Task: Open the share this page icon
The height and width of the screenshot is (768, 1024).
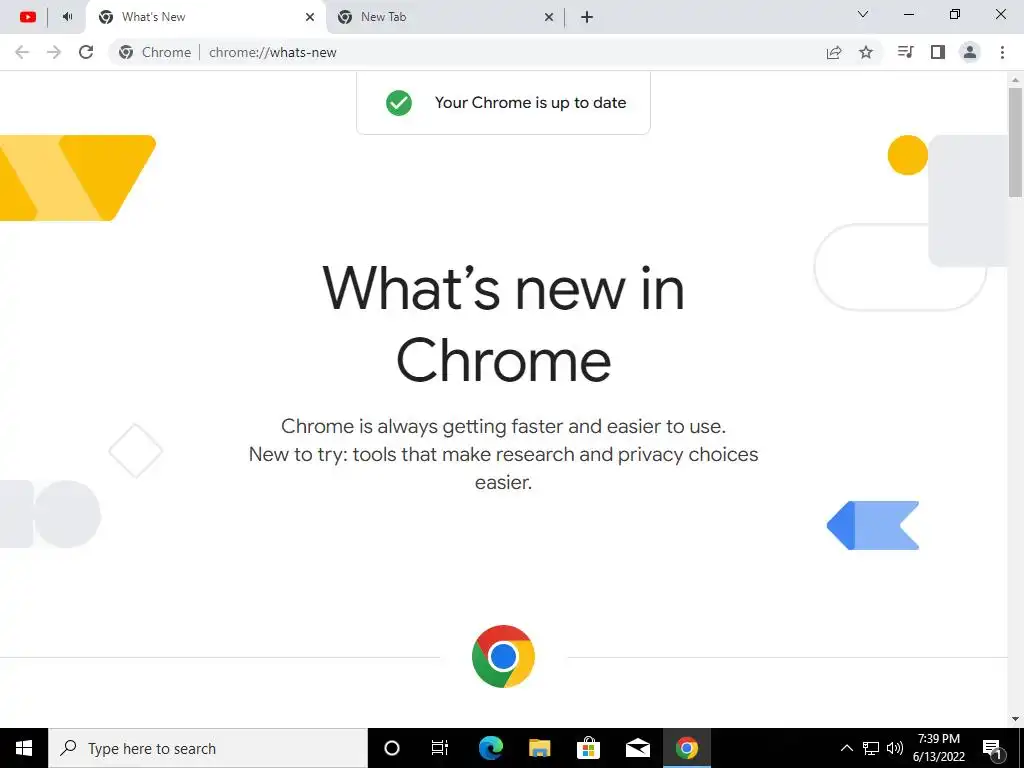Action: (x=834, y=52)
